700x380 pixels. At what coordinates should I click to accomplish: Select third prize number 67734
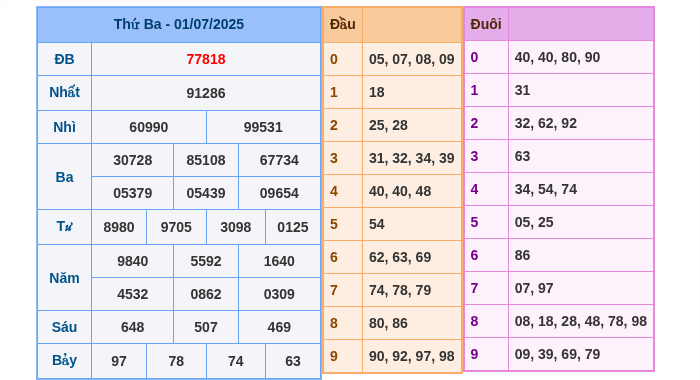coord(279,160)
